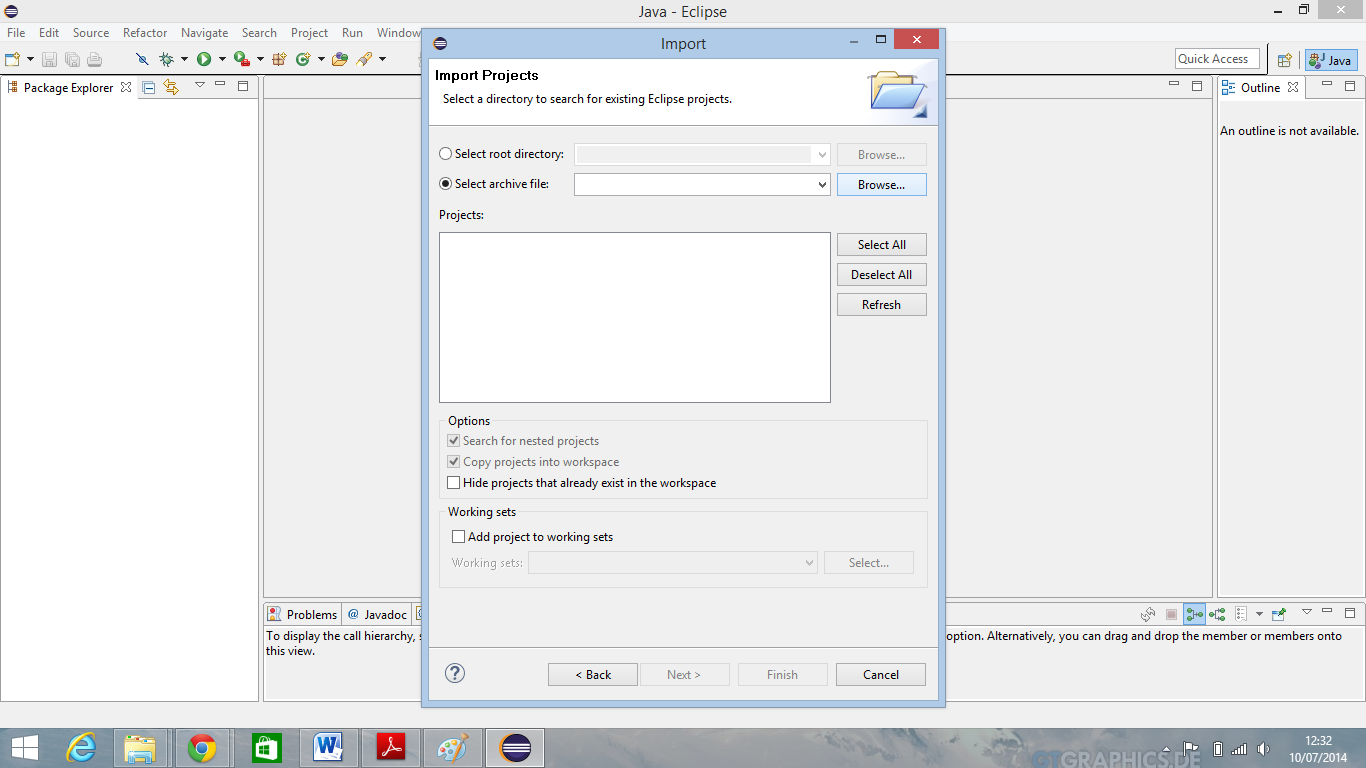This screenshot has height=768, width=1366.
Task: Choose the Select root directory option
Action: (446, 154)
